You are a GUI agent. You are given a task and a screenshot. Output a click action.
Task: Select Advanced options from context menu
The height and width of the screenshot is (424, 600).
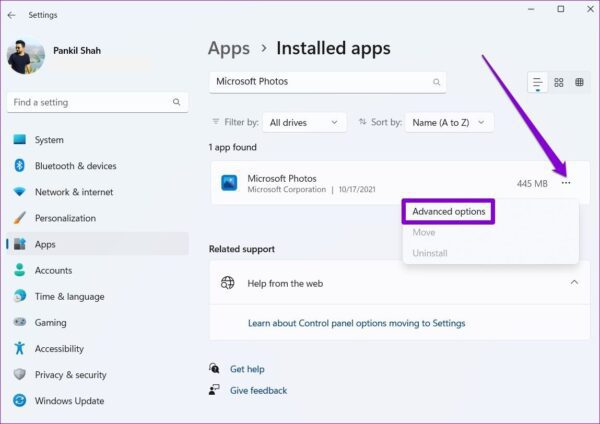pos(448,212)
